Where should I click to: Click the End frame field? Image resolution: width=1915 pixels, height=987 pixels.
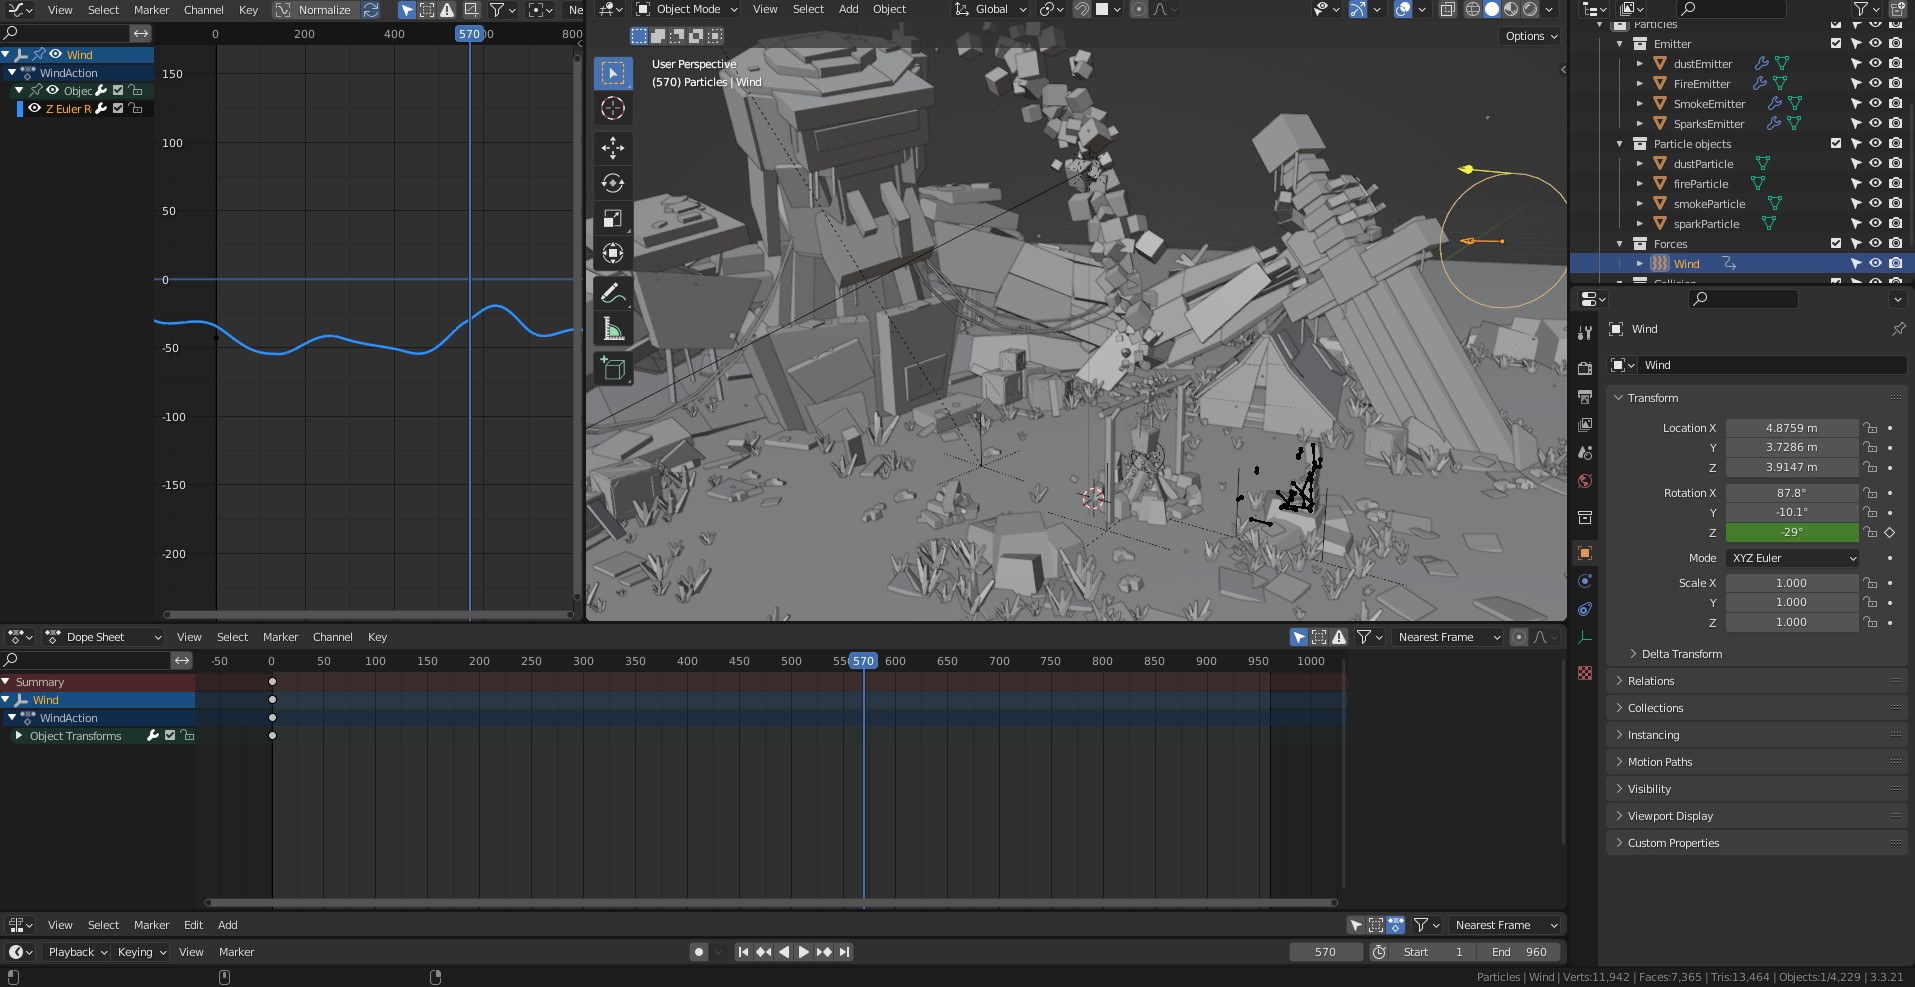click(x=1519, y=952)
